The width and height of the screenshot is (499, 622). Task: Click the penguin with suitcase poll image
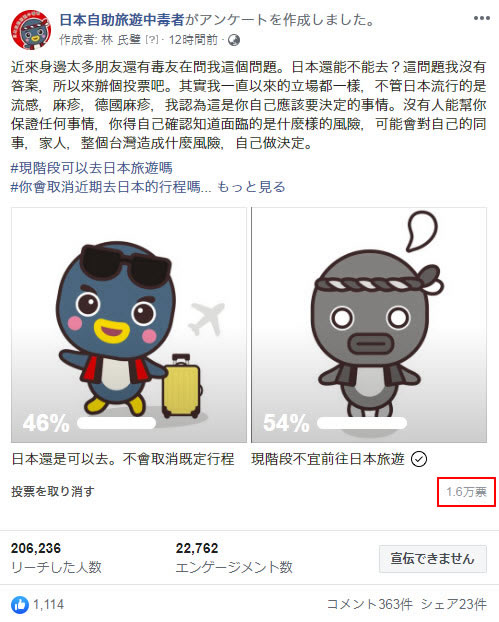129,325
